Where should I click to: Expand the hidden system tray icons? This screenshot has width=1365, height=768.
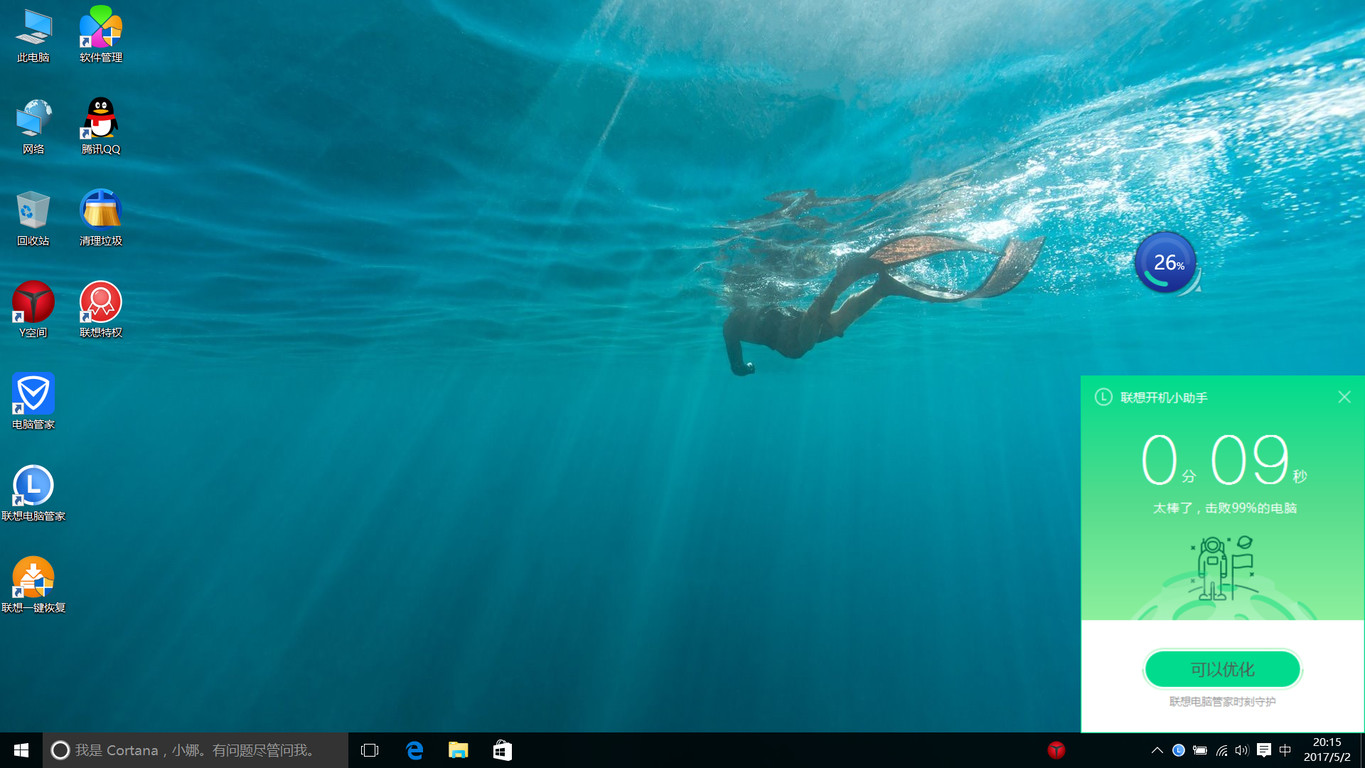[x=1157, y=750]
